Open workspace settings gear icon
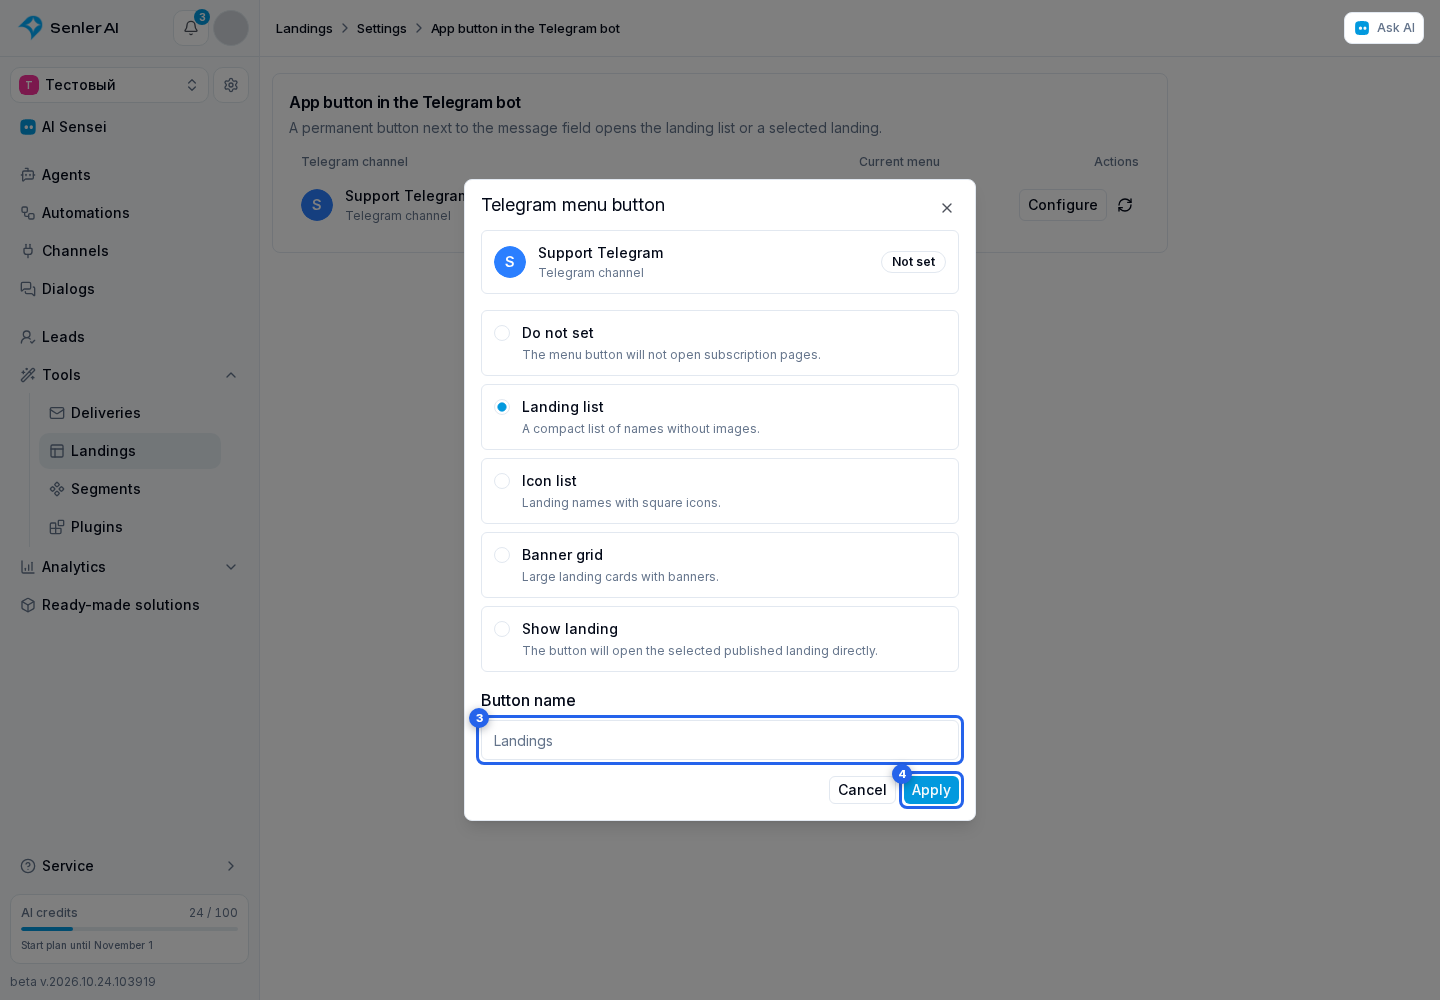Viewport: 1440px width, 1000px height. pyautogui.click(x=231, y=85)
